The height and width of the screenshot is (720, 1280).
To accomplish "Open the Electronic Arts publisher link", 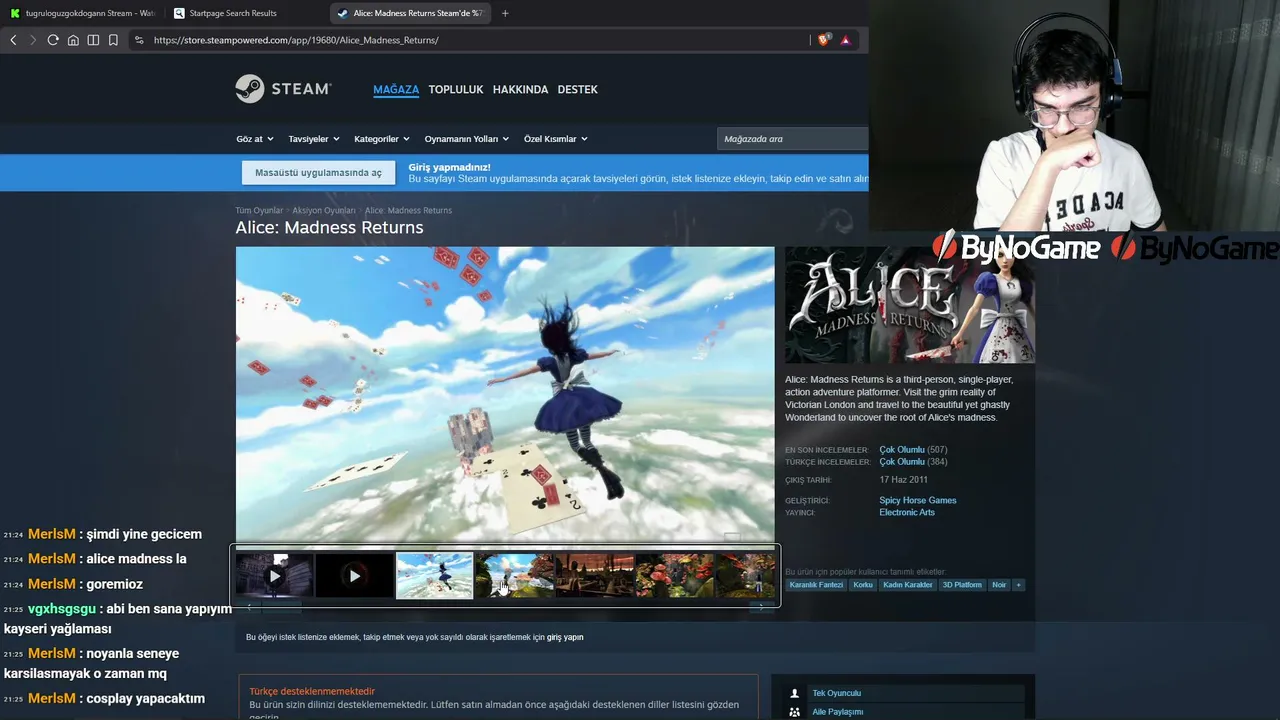I will point(907,512).
